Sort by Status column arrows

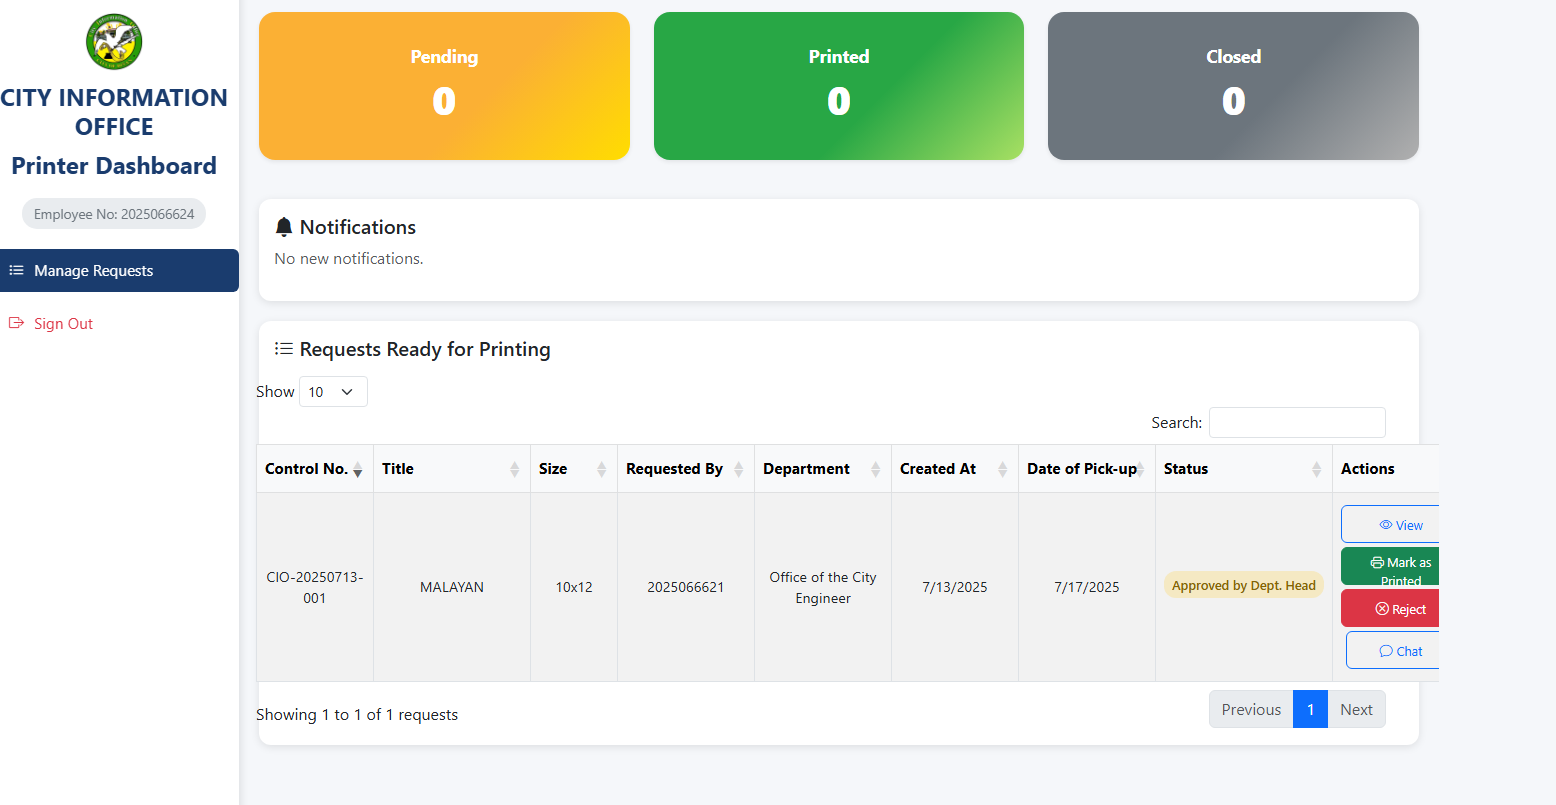click(x=1317, y=469)
